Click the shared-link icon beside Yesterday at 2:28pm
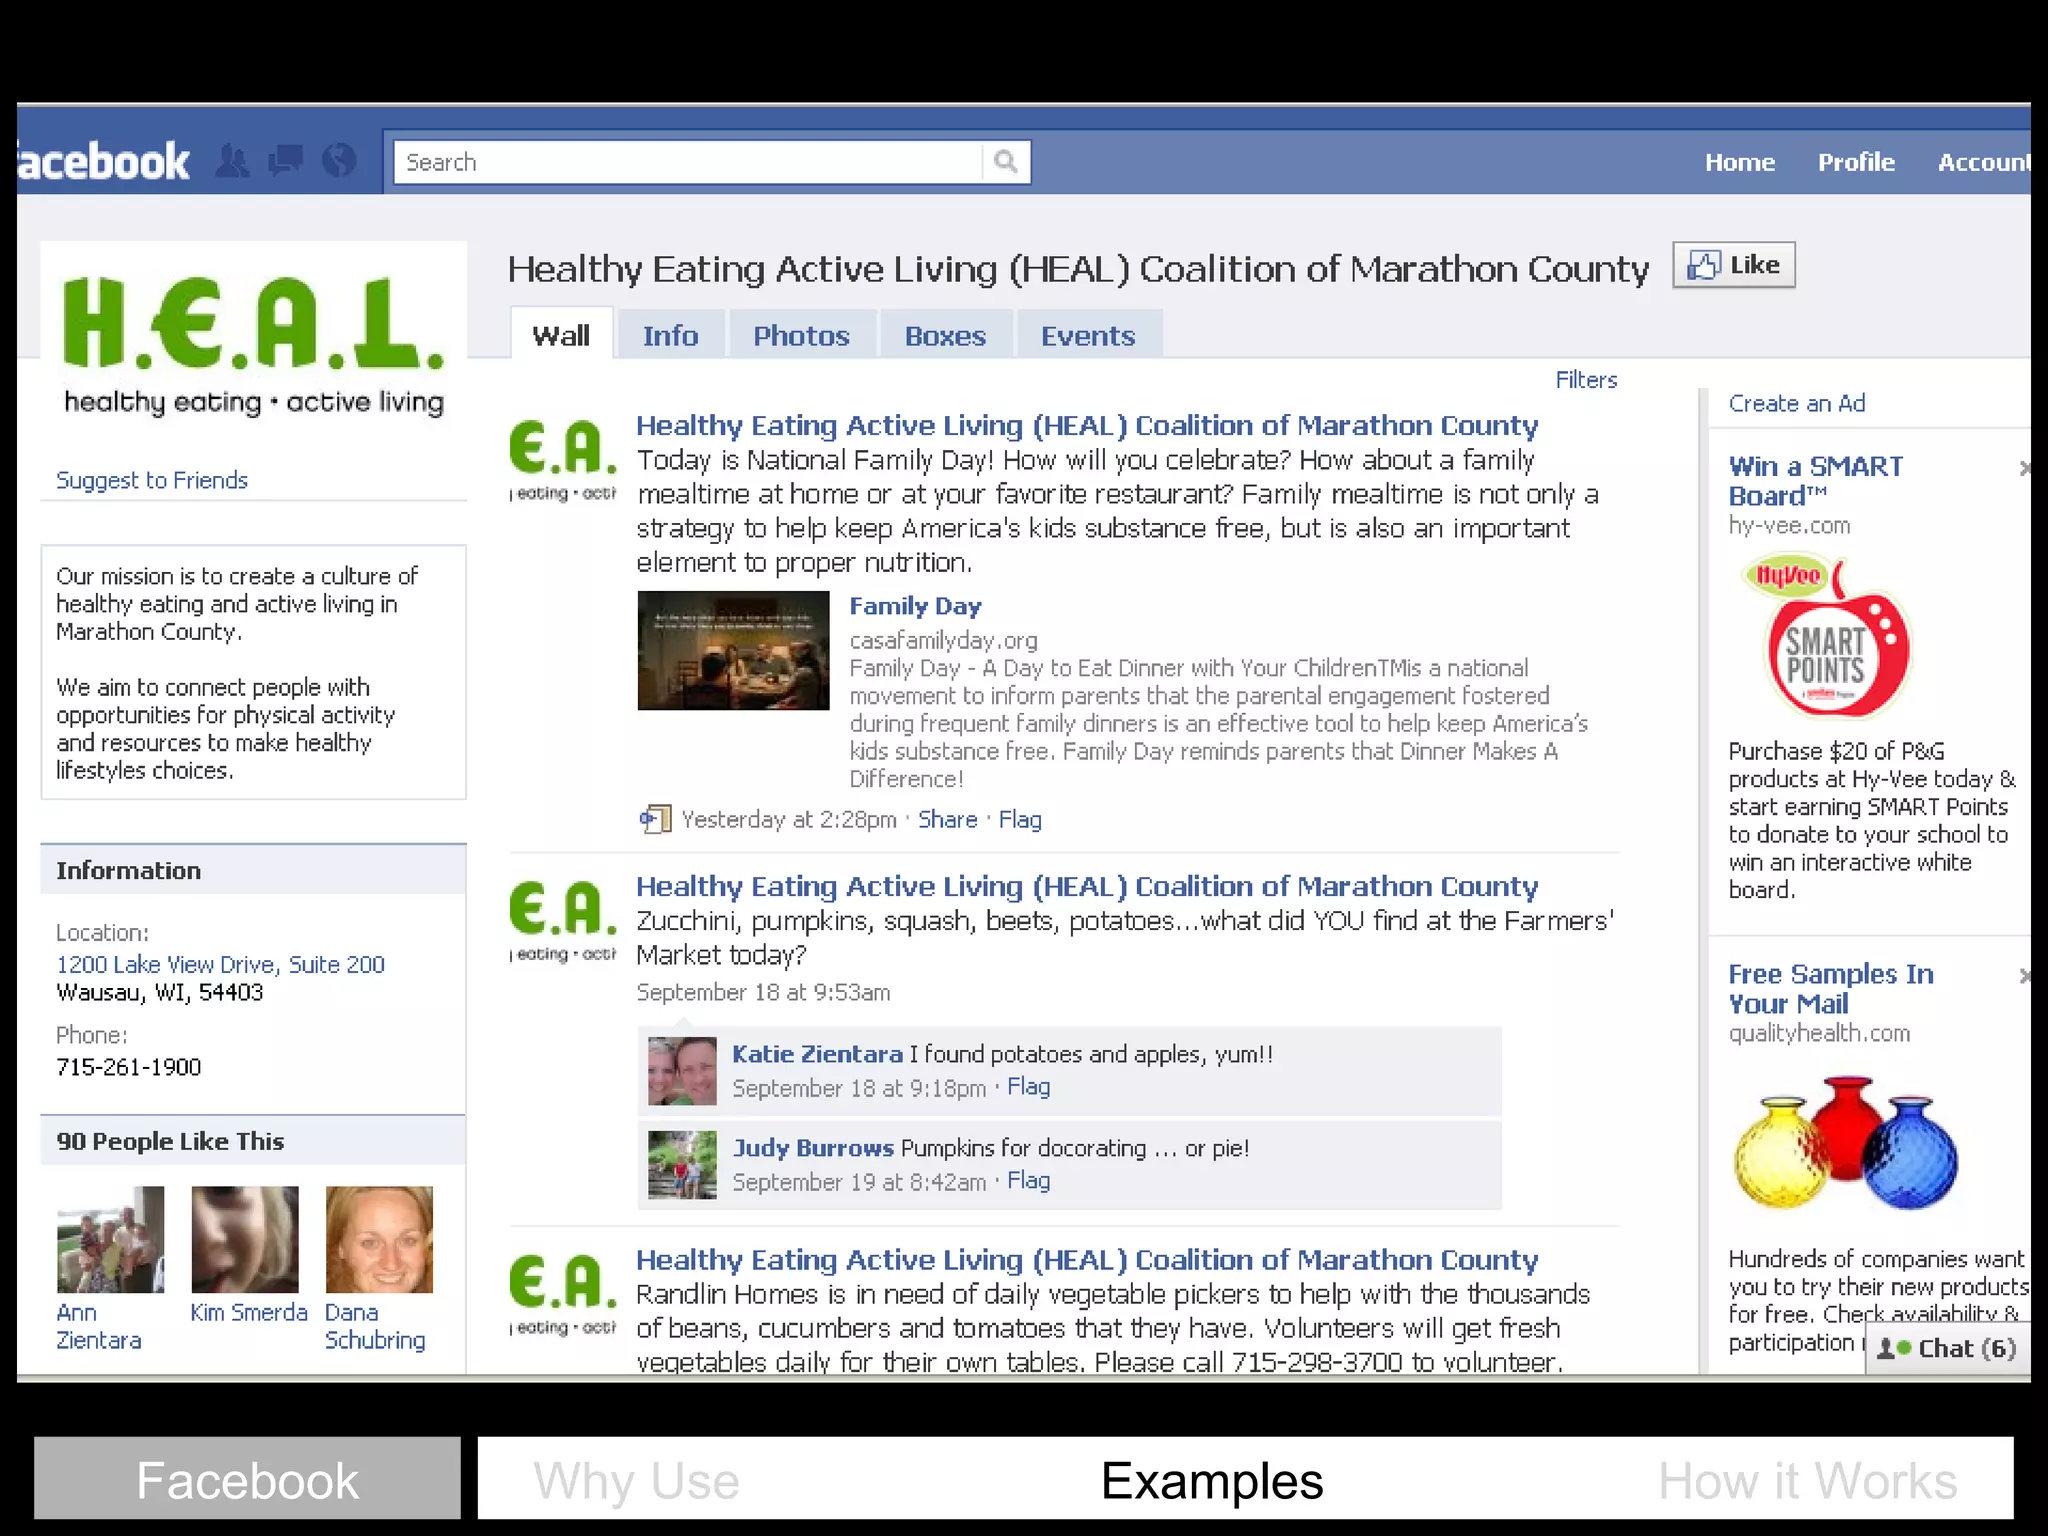This screenshot has height=1536, width=2048. pos(655,820)
